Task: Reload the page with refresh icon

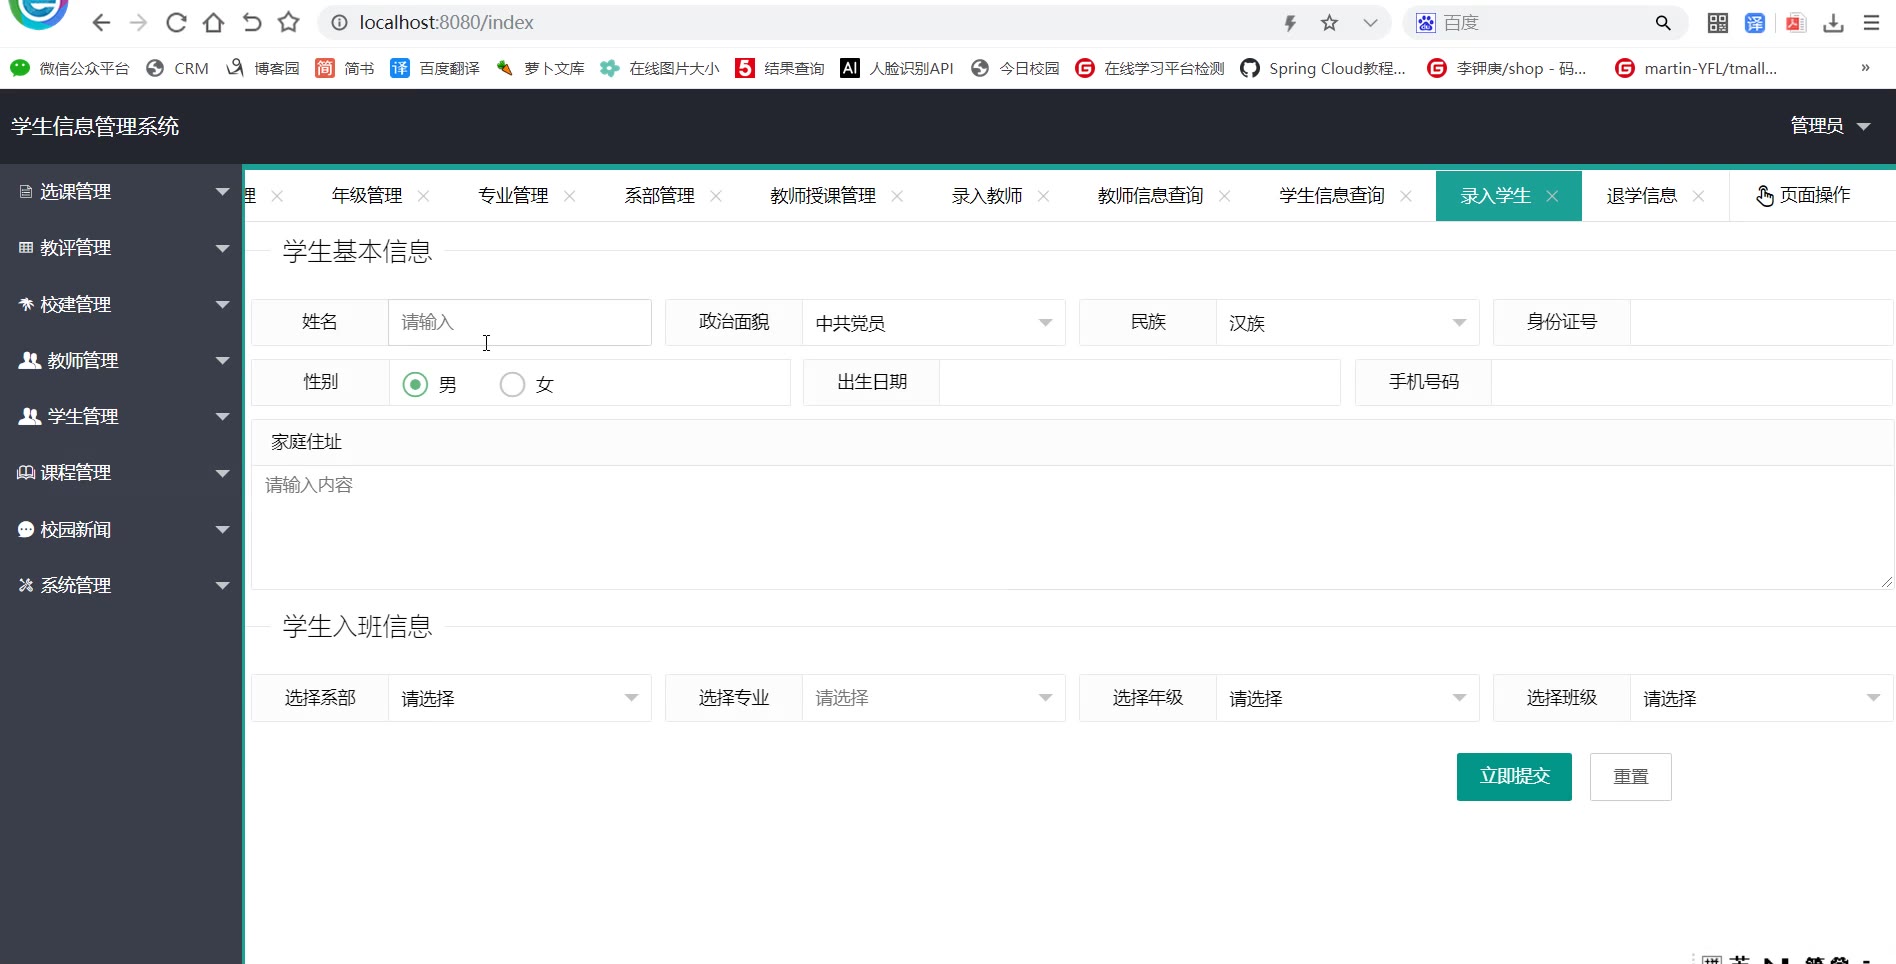Action: pyautogui.click(x=176, y=22)
